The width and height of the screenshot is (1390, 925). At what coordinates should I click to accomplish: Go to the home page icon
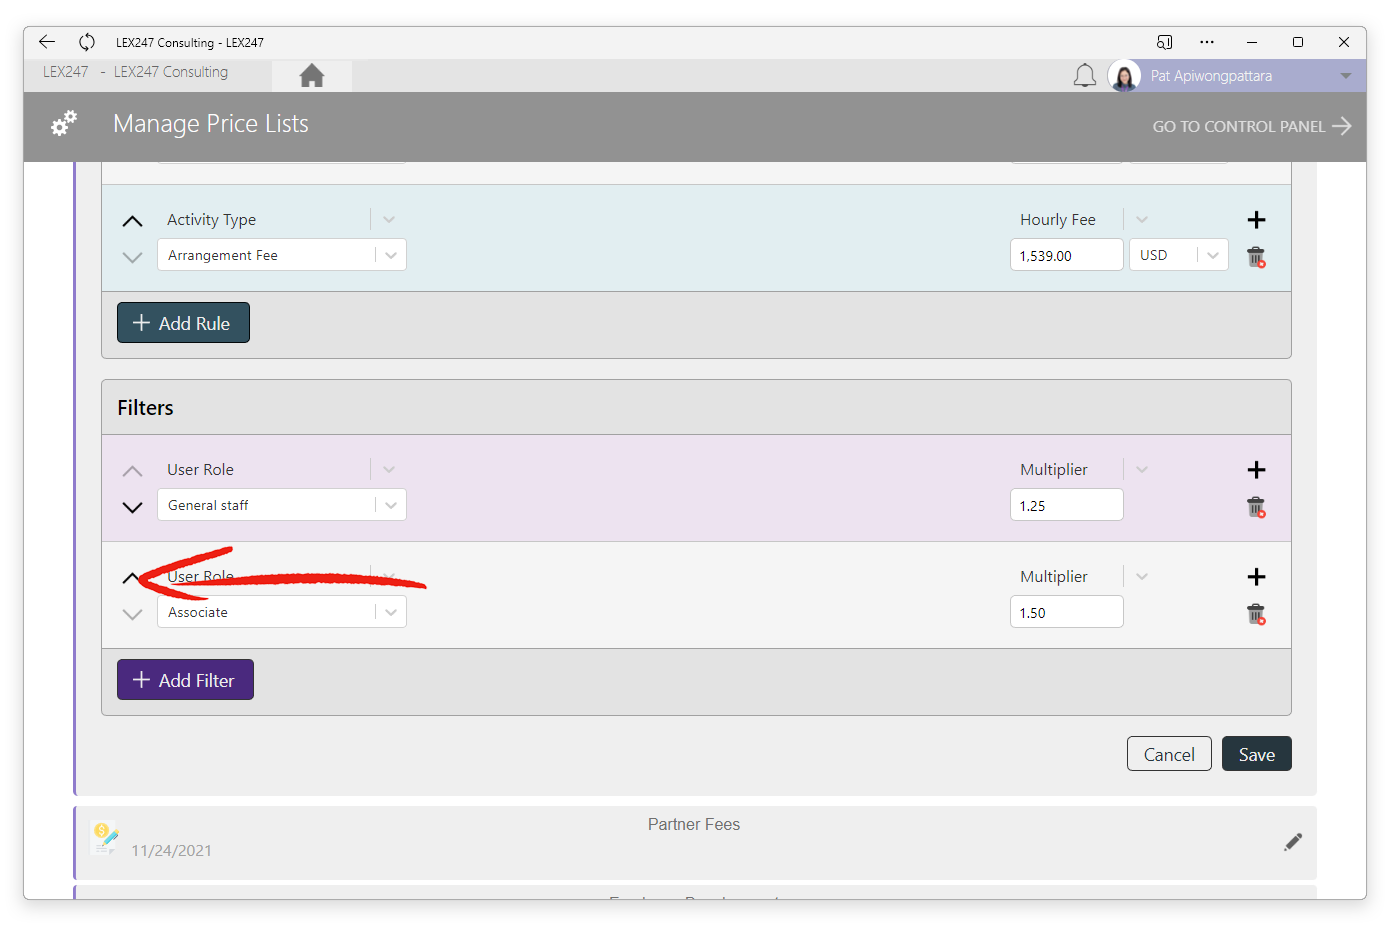[312, 76]
